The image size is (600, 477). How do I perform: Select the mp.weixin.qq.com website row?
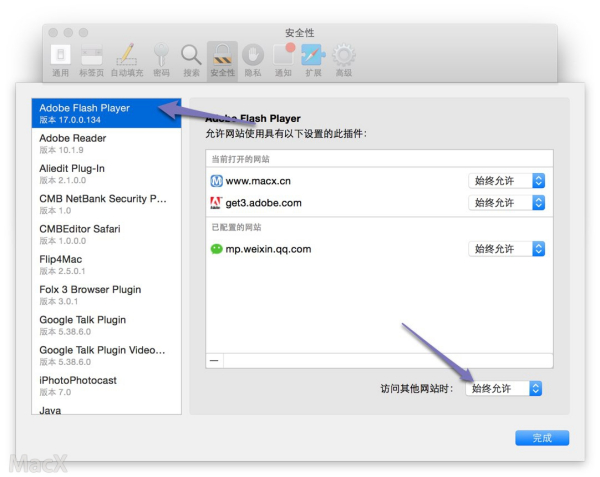point(379,249)
